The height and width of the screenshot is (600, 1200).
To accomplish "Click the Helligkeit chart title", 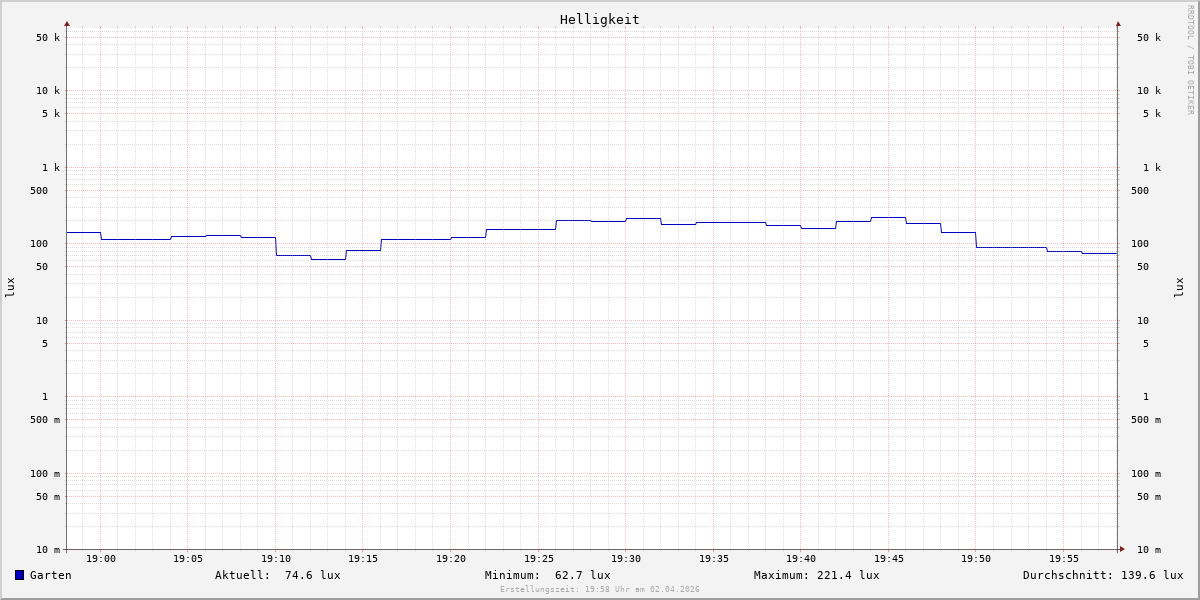I will coord(599,19).
